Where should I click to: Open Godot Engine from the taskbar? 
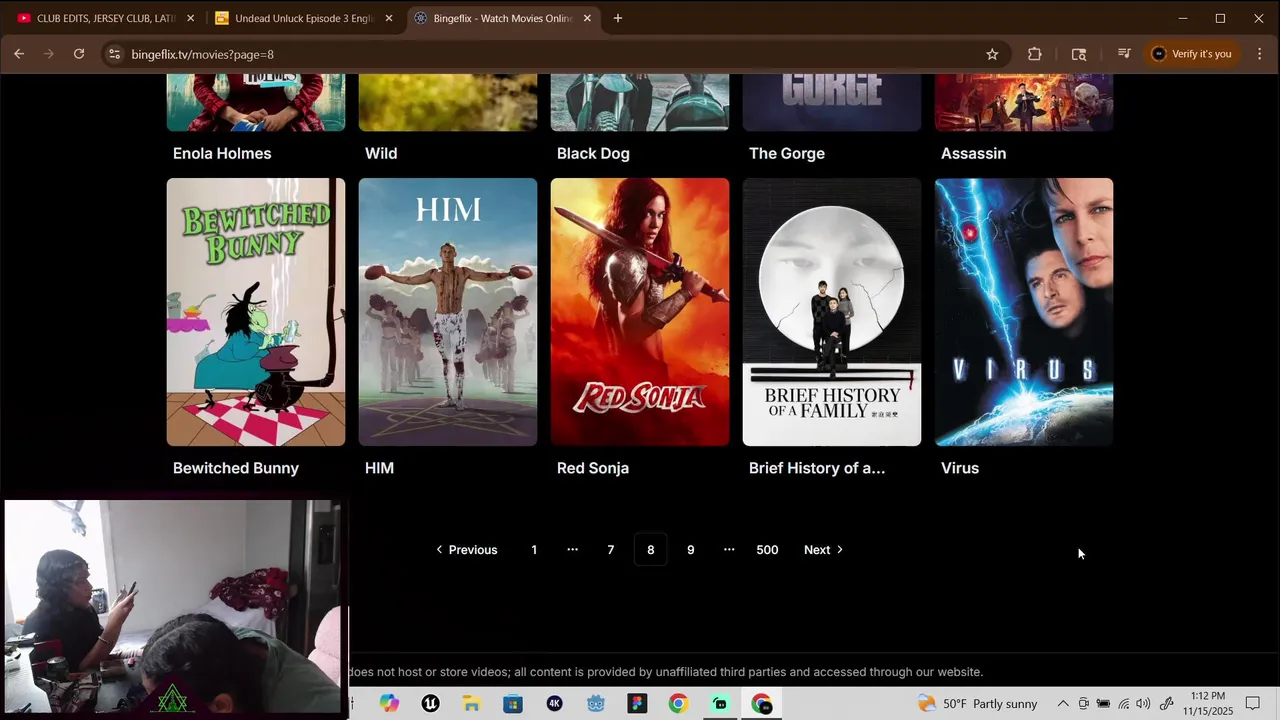(596, 704)
